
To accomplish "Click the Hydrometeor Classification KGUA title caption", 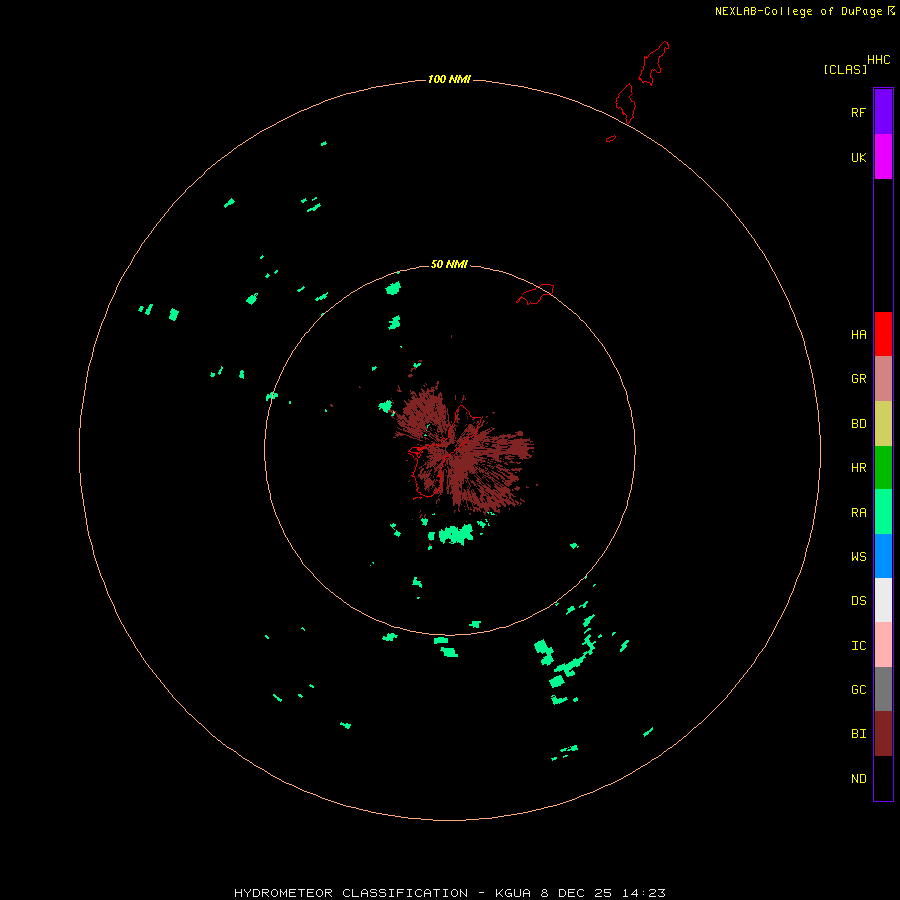I will pos(449,893).
